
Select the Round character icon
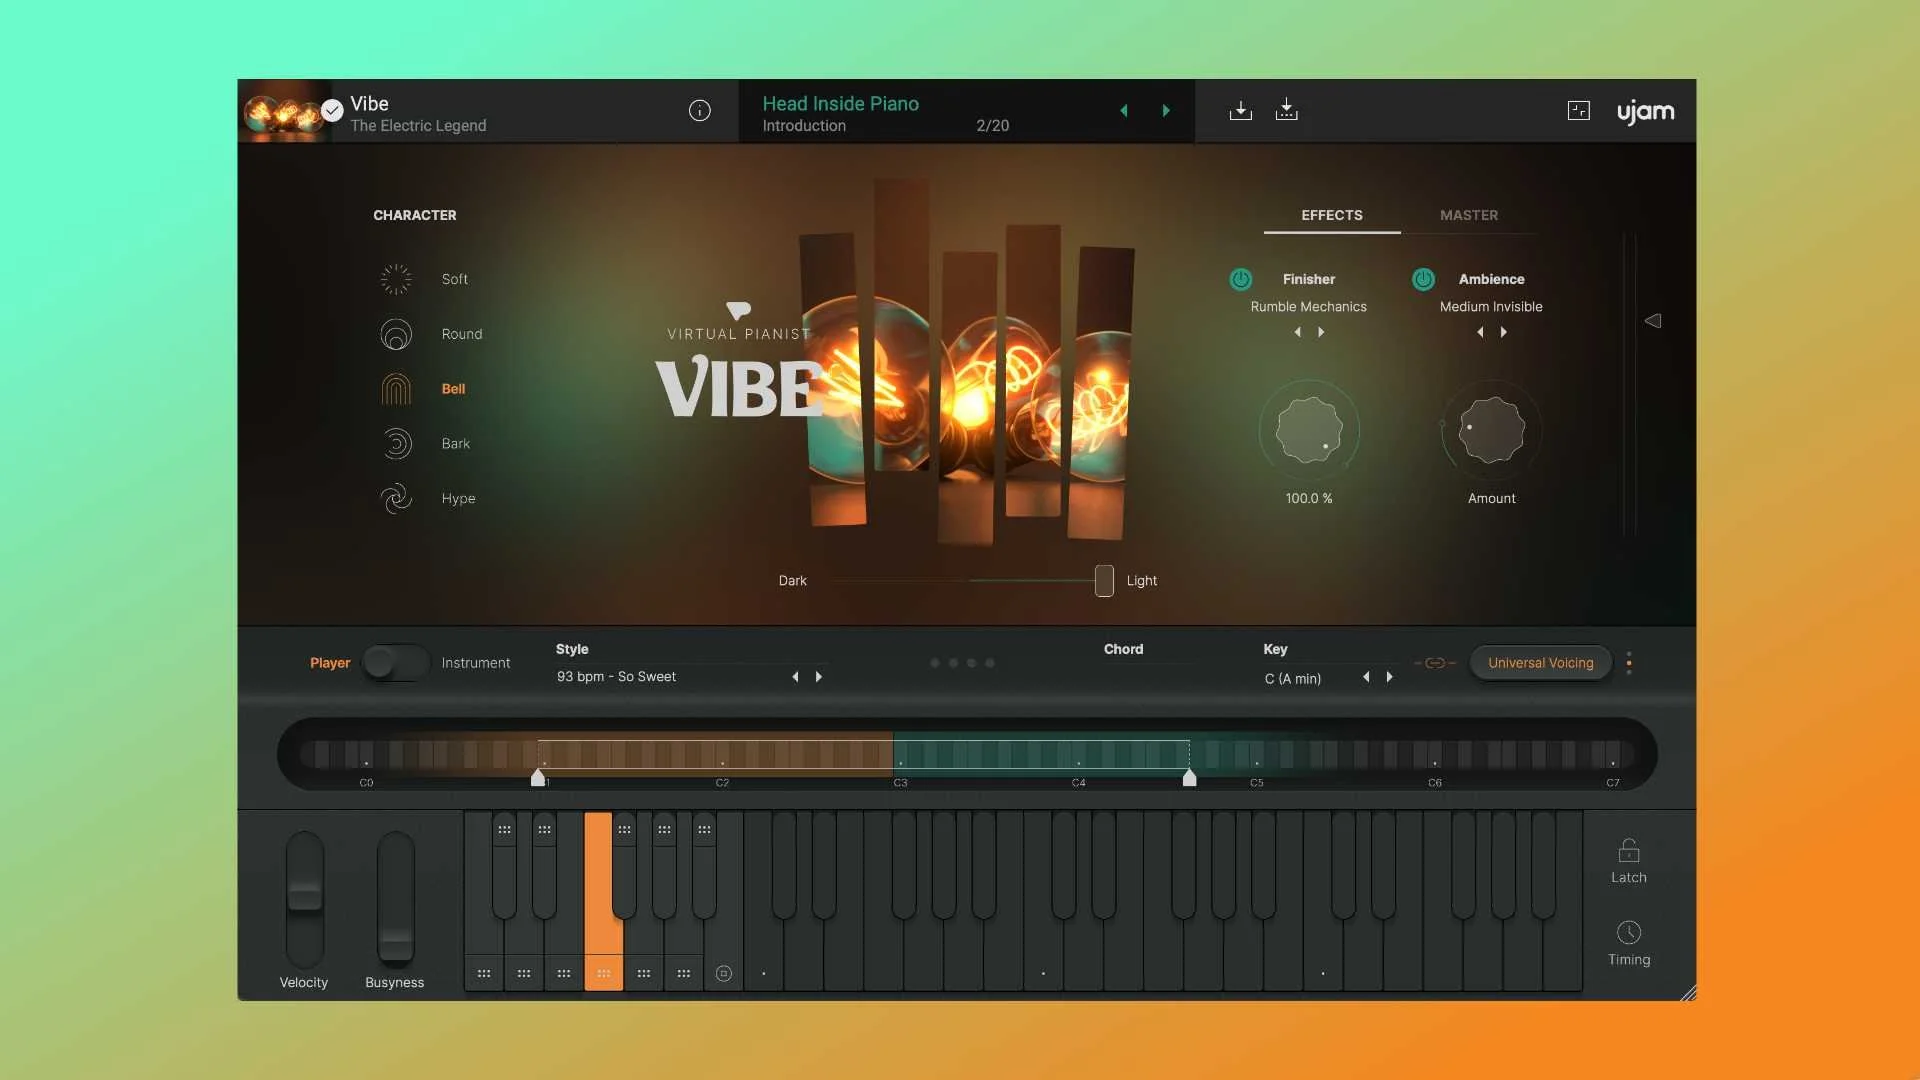pyautogui.click(x=396, y=334)
